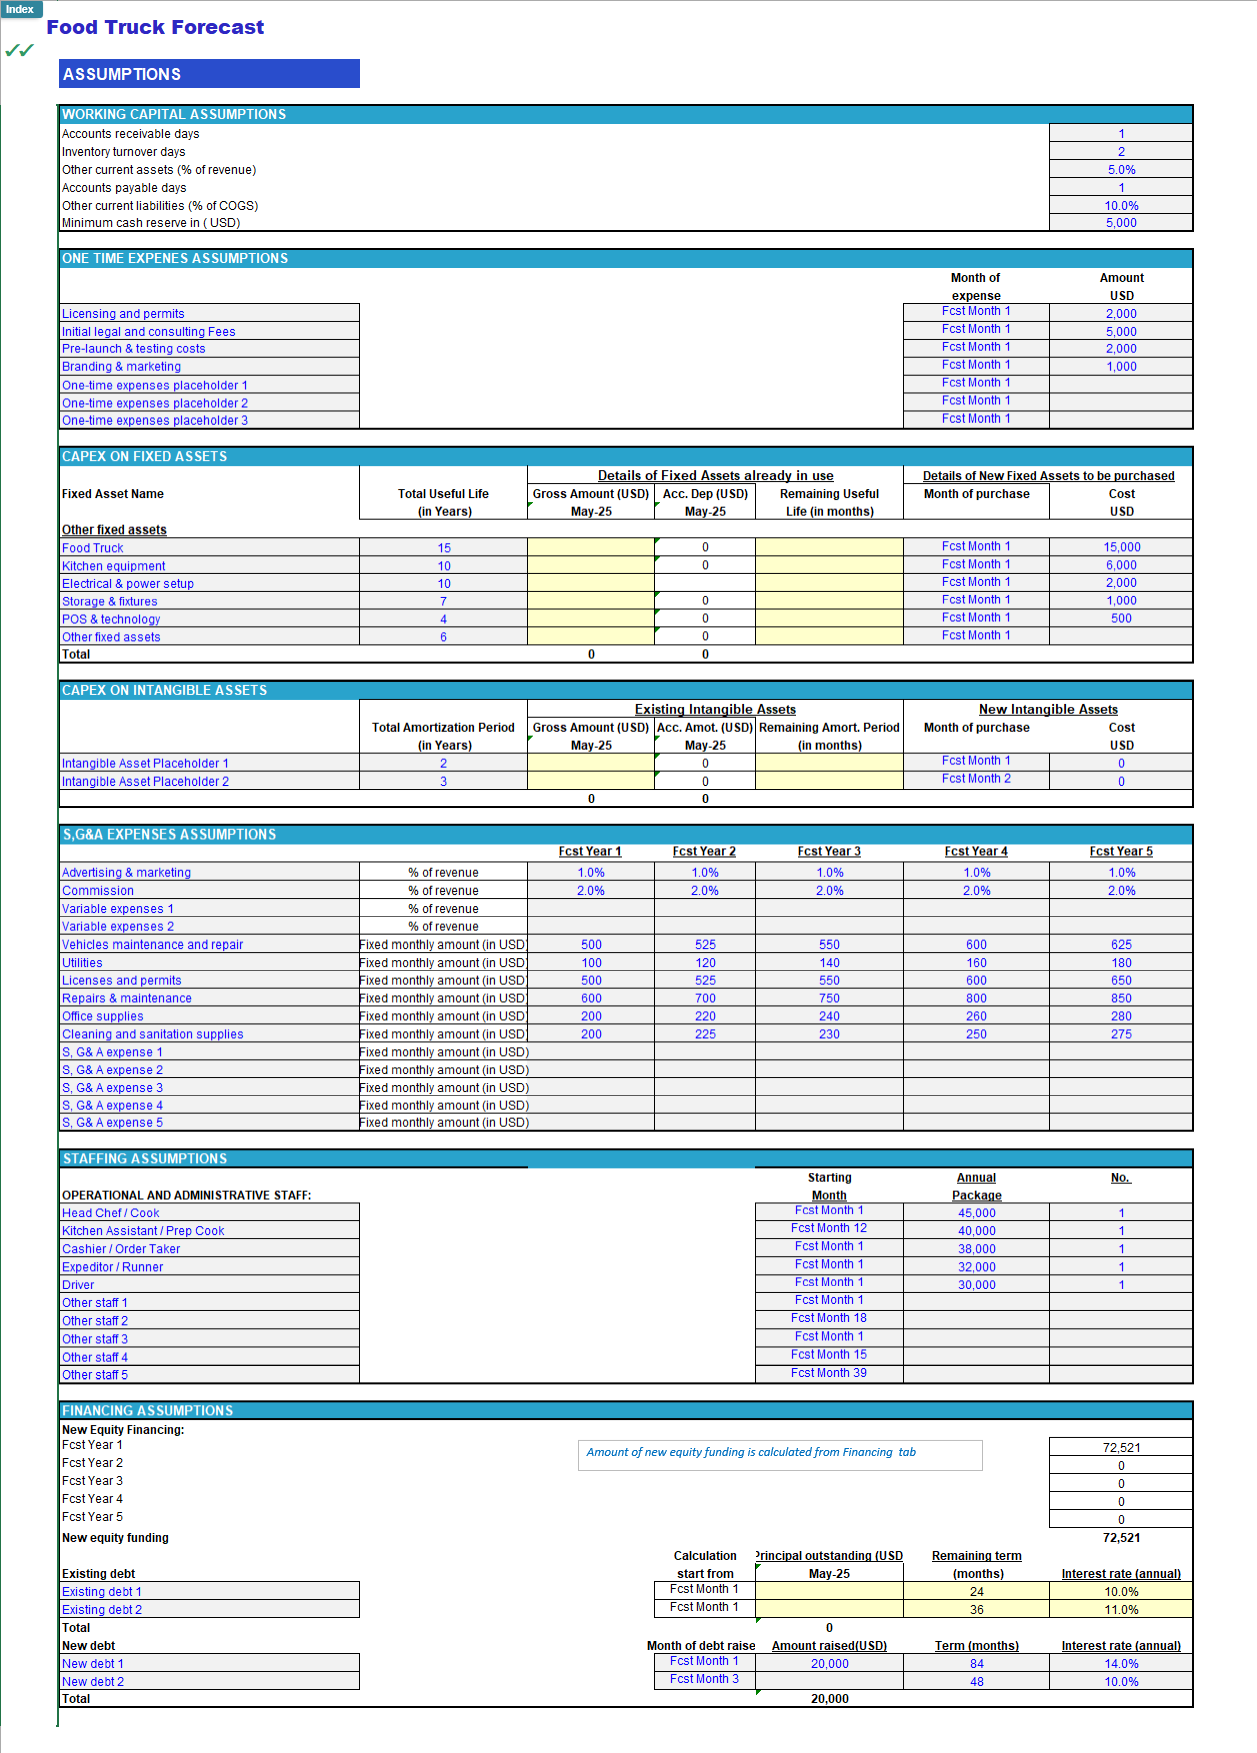Click the Food Truck Forecast title
The image size is (1257, 1753).
tap(155, 27)
